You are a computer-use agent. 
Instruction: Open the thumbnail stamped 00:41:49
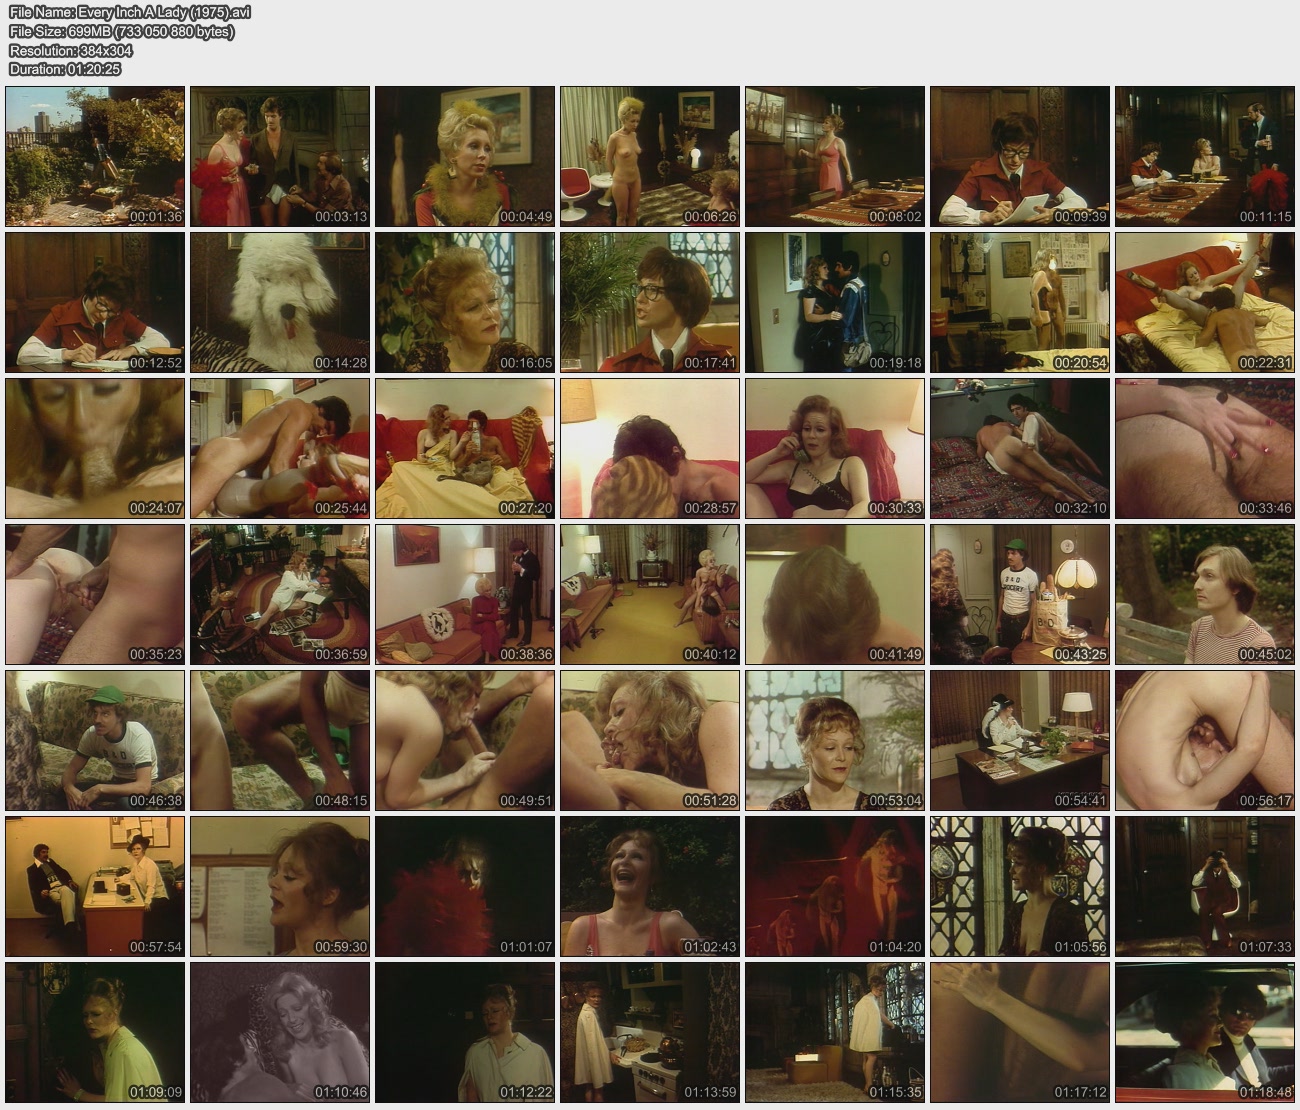[835, 594]
